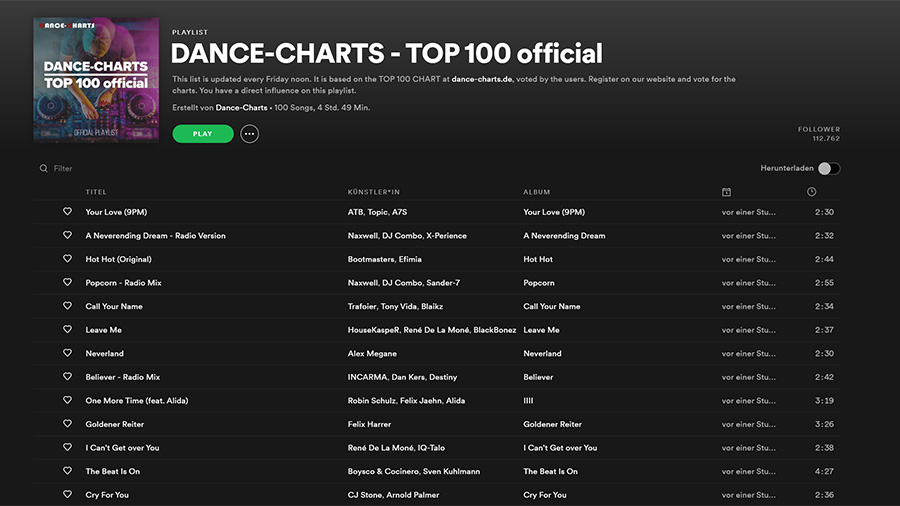Open artists René De La Moné, IQ-Talo
The height and width of the screenshot is (506, 900).
(x=396, y=447)
